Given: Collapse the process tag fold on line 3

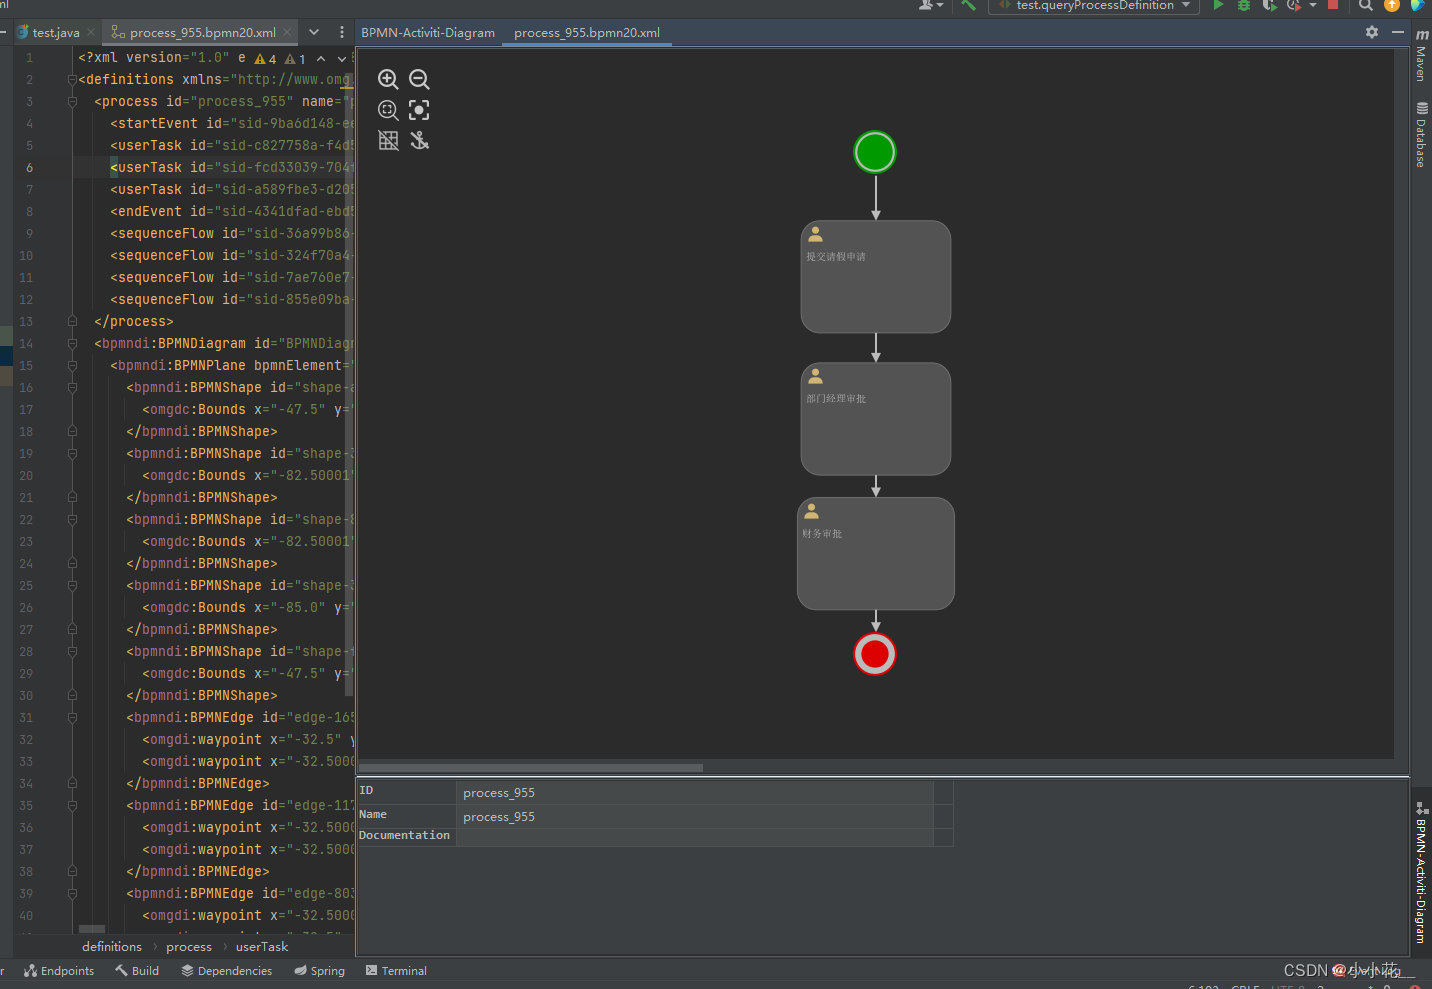Looking at the screenshot, I should (x=72, y=102).
